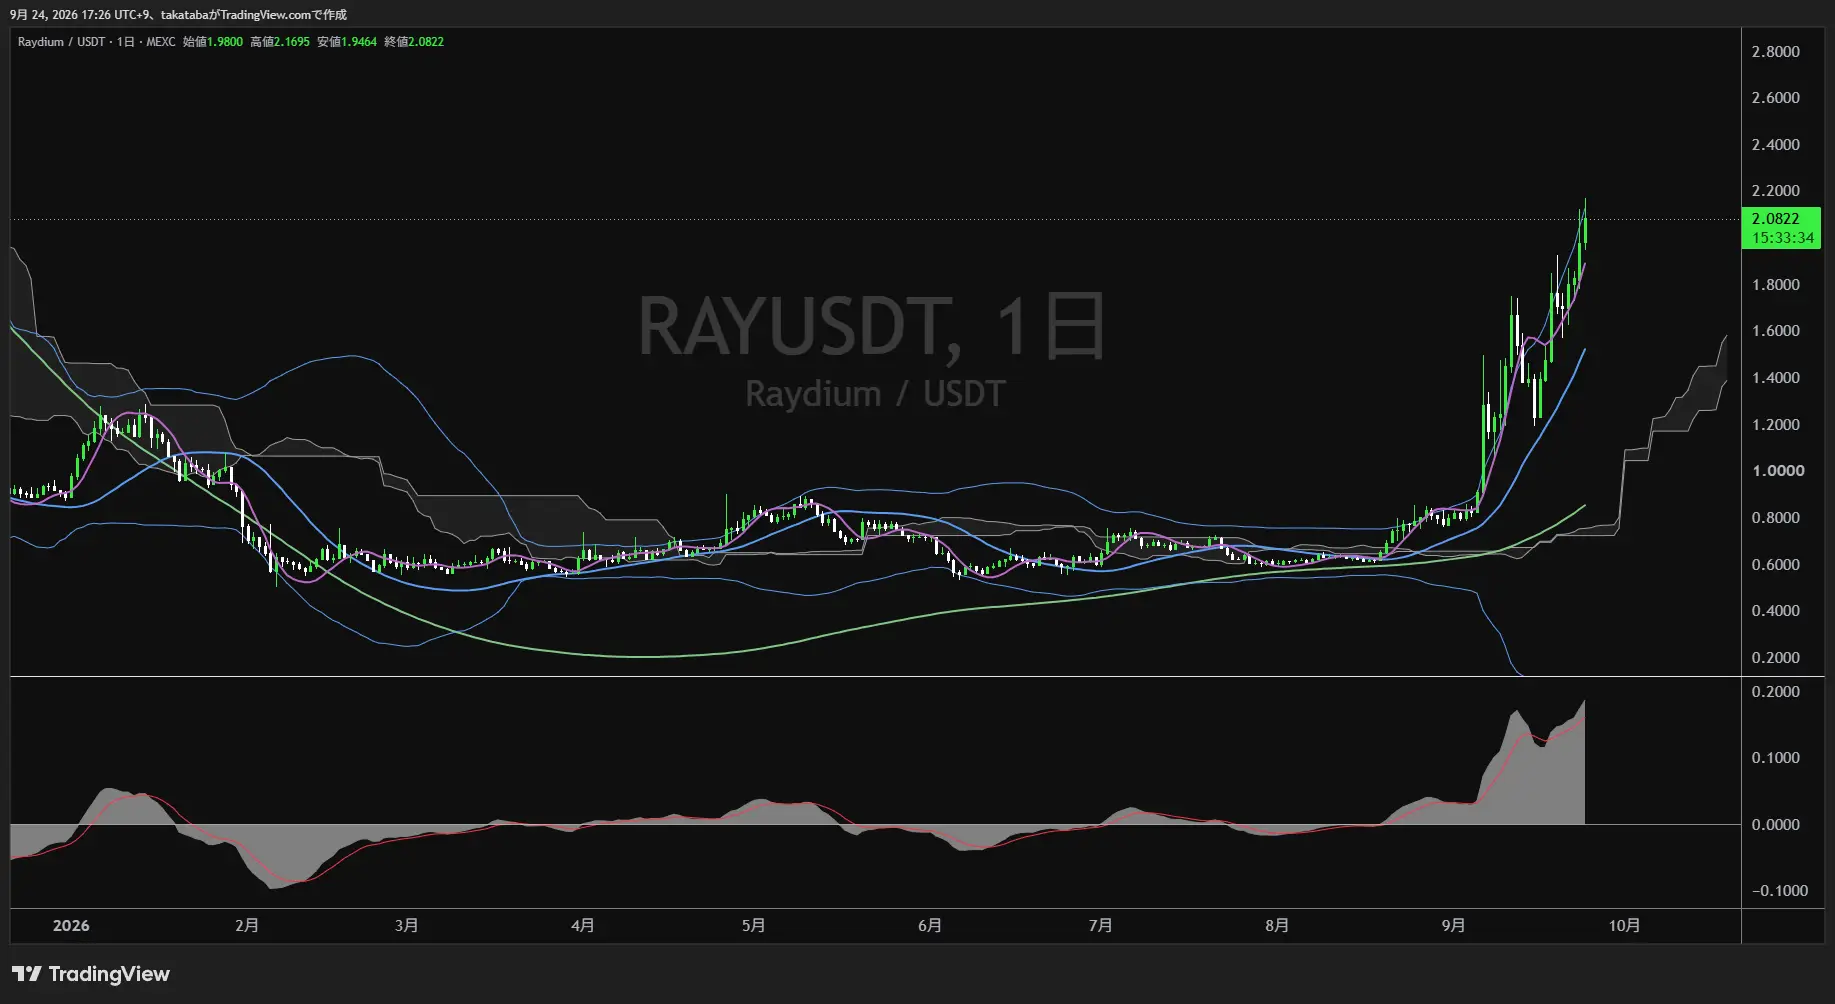
Task: Click the 2.4000 price scale label
Action: [1776, 145]
